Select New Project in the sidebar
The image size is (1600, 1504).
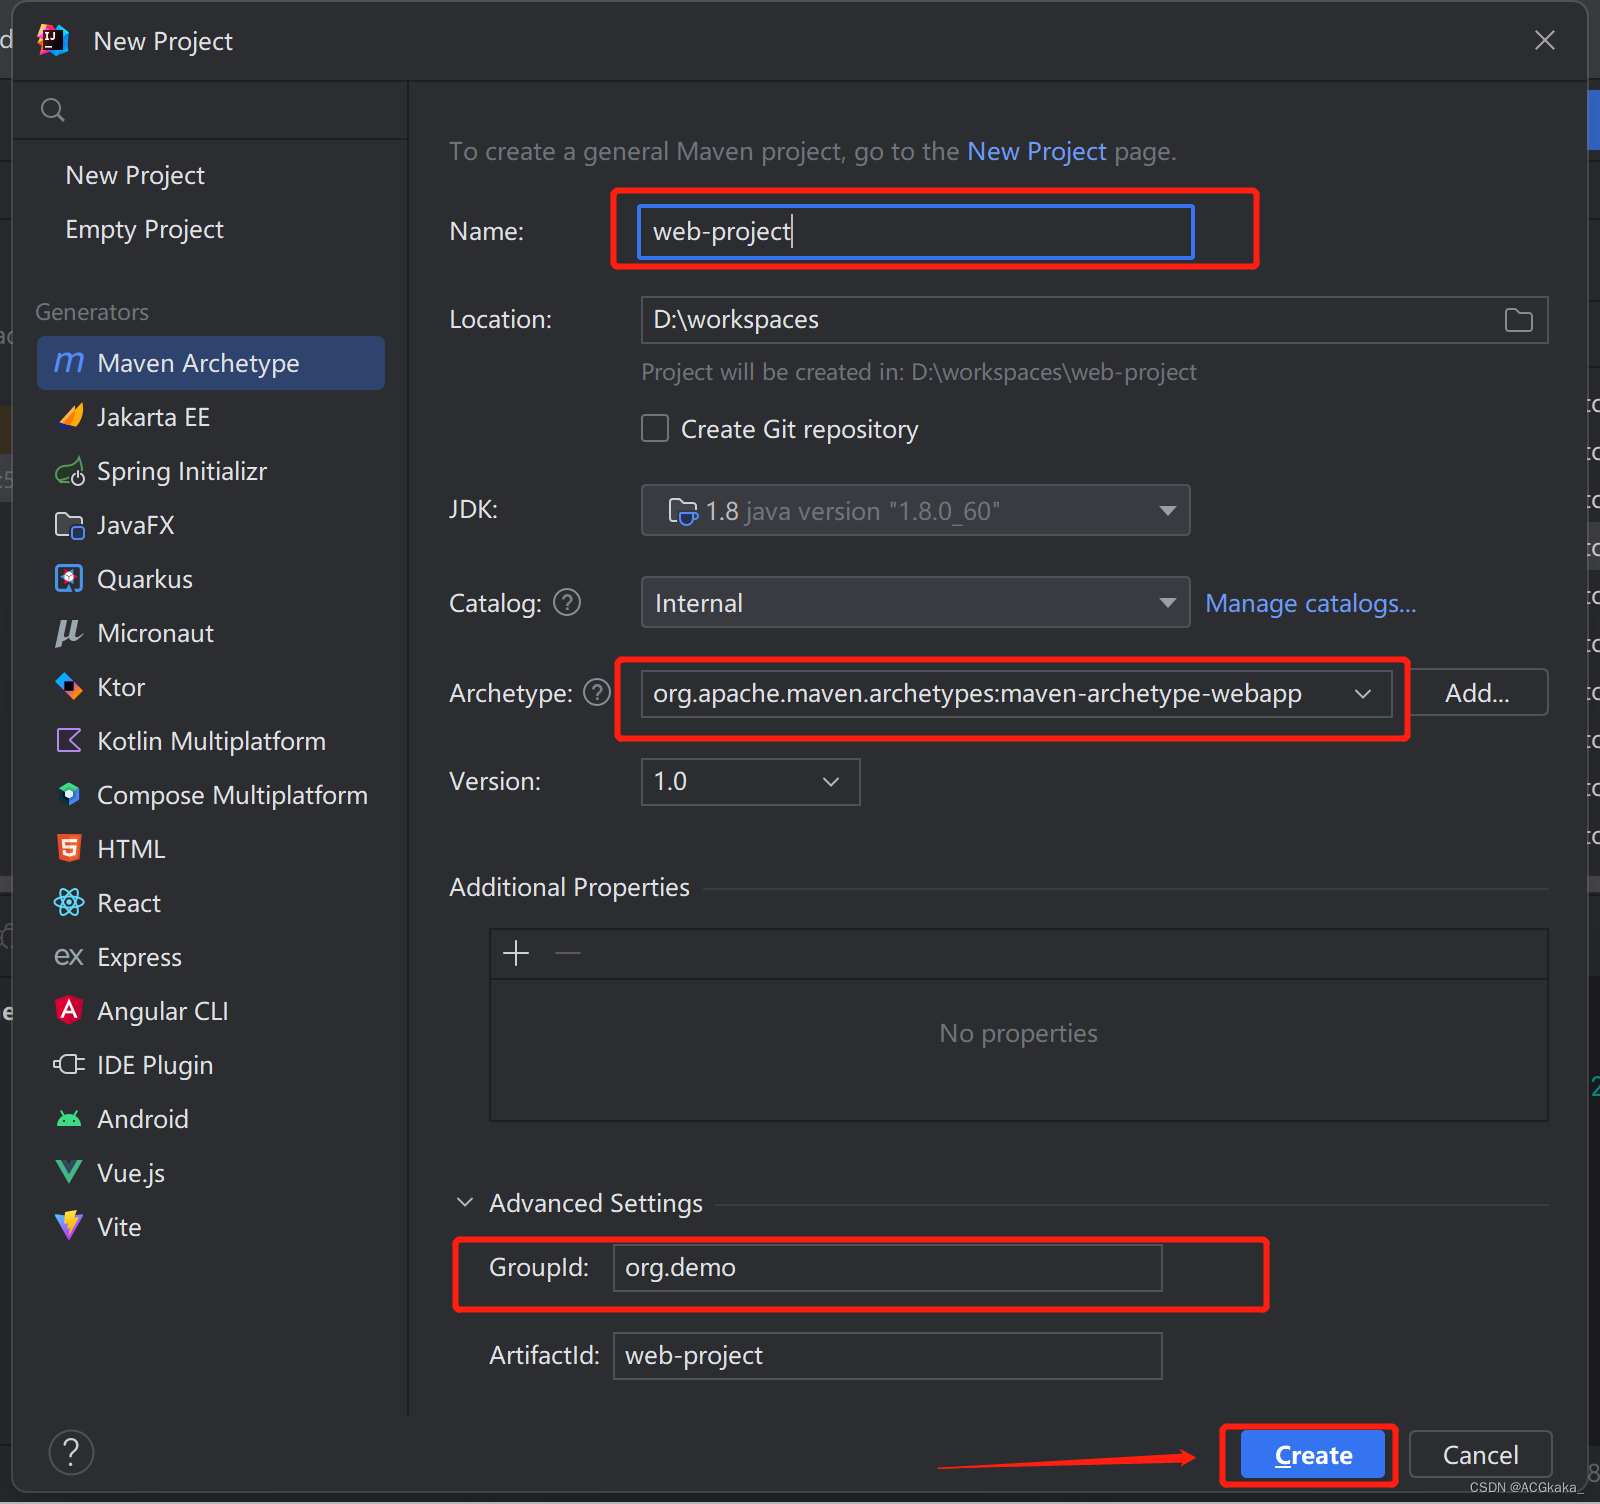[135, 175]
